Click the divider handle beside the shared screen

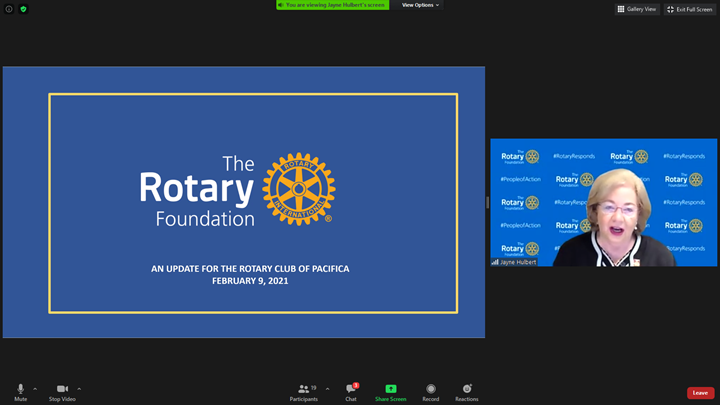click(x=488, y=202)
